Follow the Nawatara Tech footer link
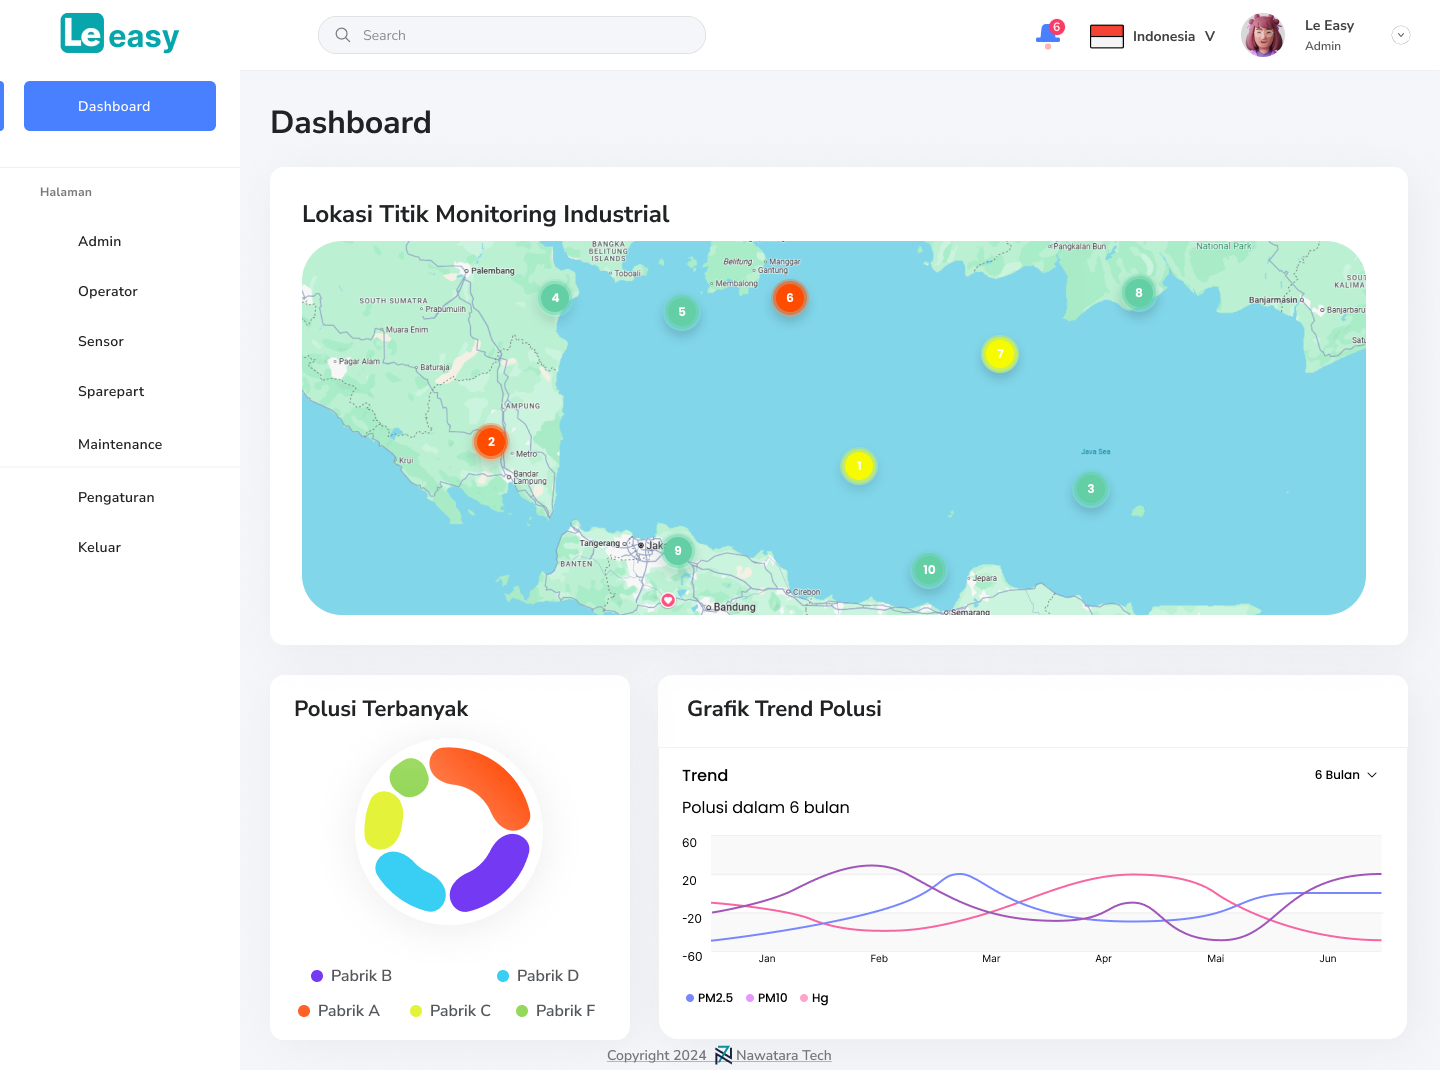The height and width of the screenshot is (1070, 1440). pyautogui.click(x=783, y=1055)
